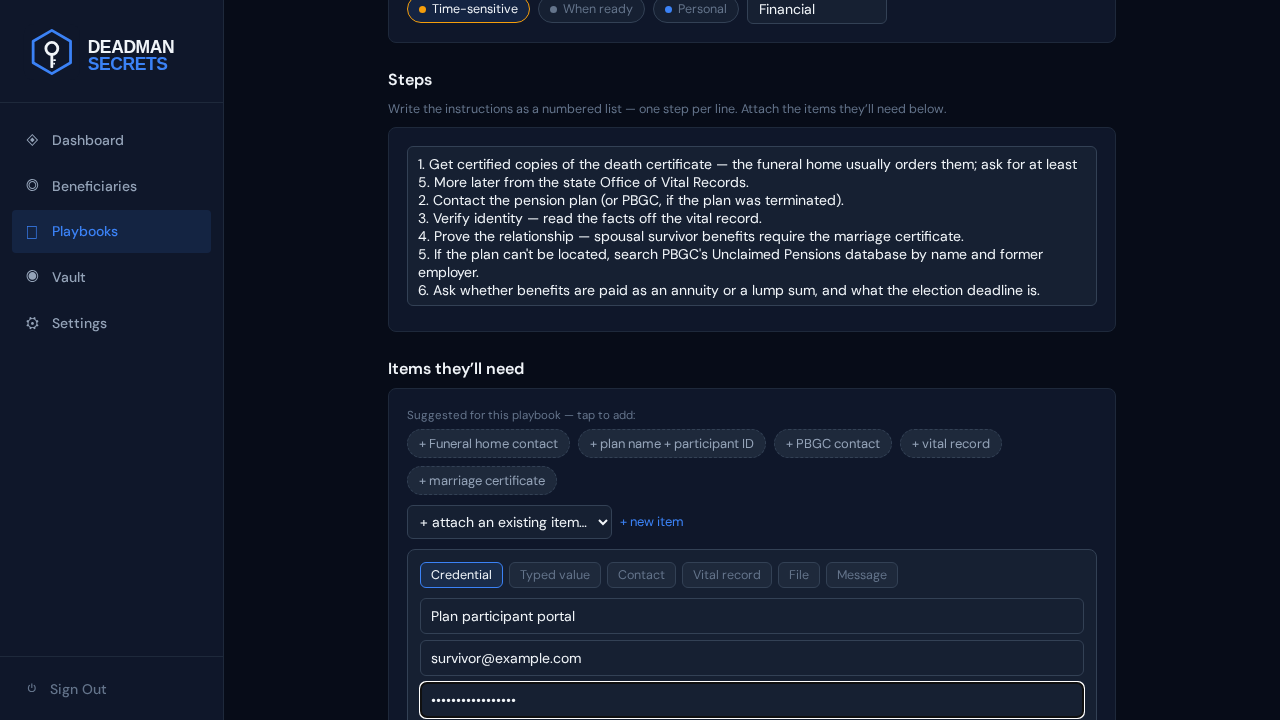Switch to Contact item type
The width and height of the screenshot is (1280, 720).
641,575
